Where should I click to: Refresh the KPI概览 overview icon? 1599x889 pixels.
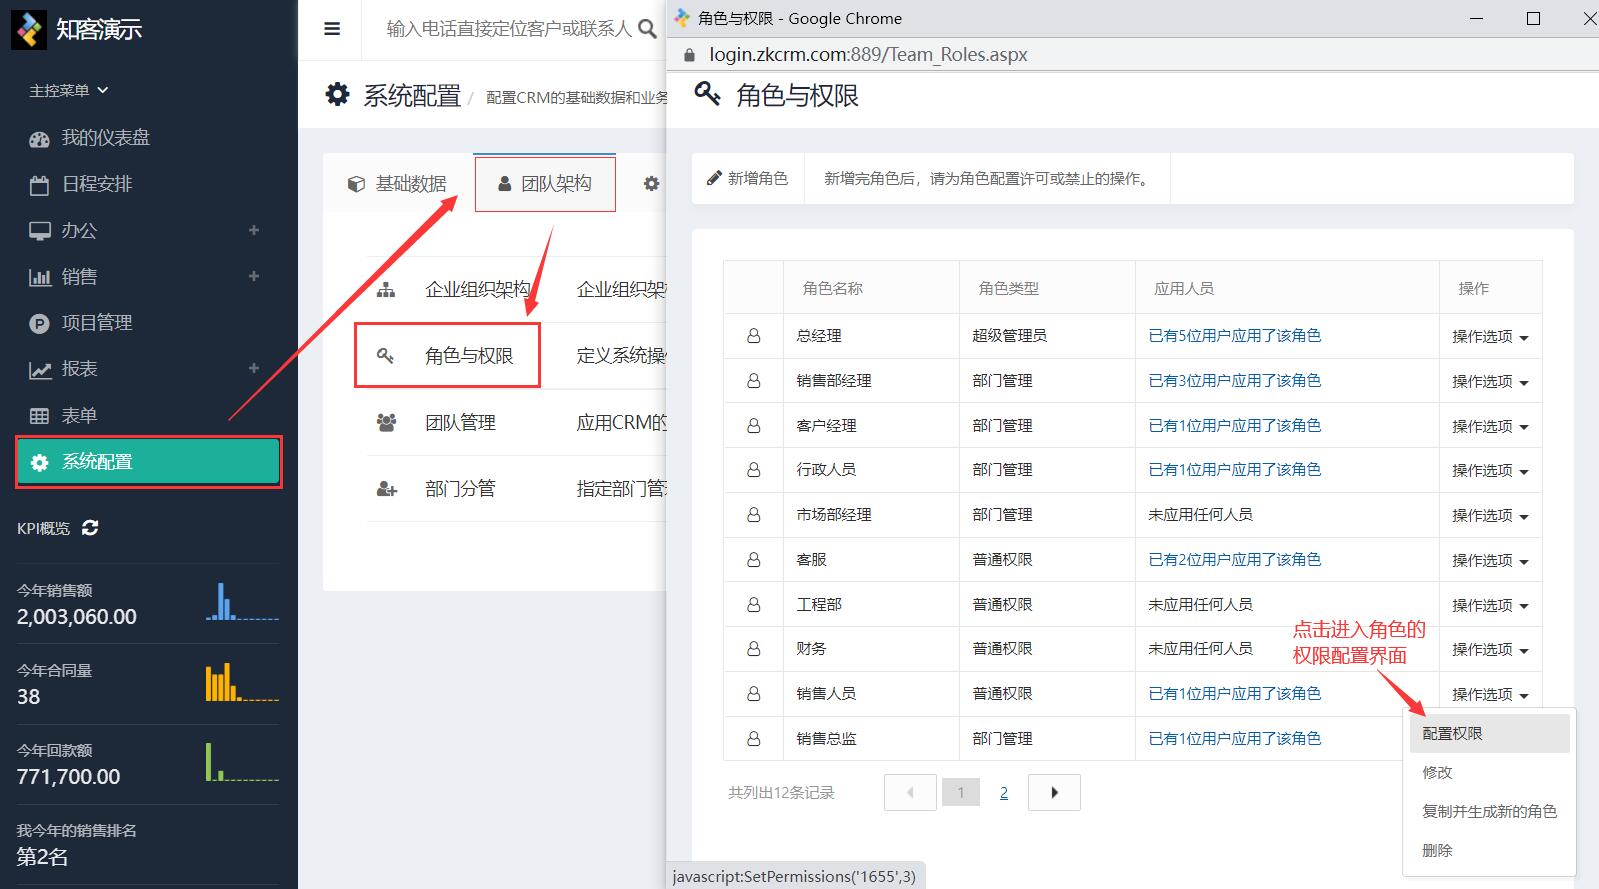coord(90,528)
